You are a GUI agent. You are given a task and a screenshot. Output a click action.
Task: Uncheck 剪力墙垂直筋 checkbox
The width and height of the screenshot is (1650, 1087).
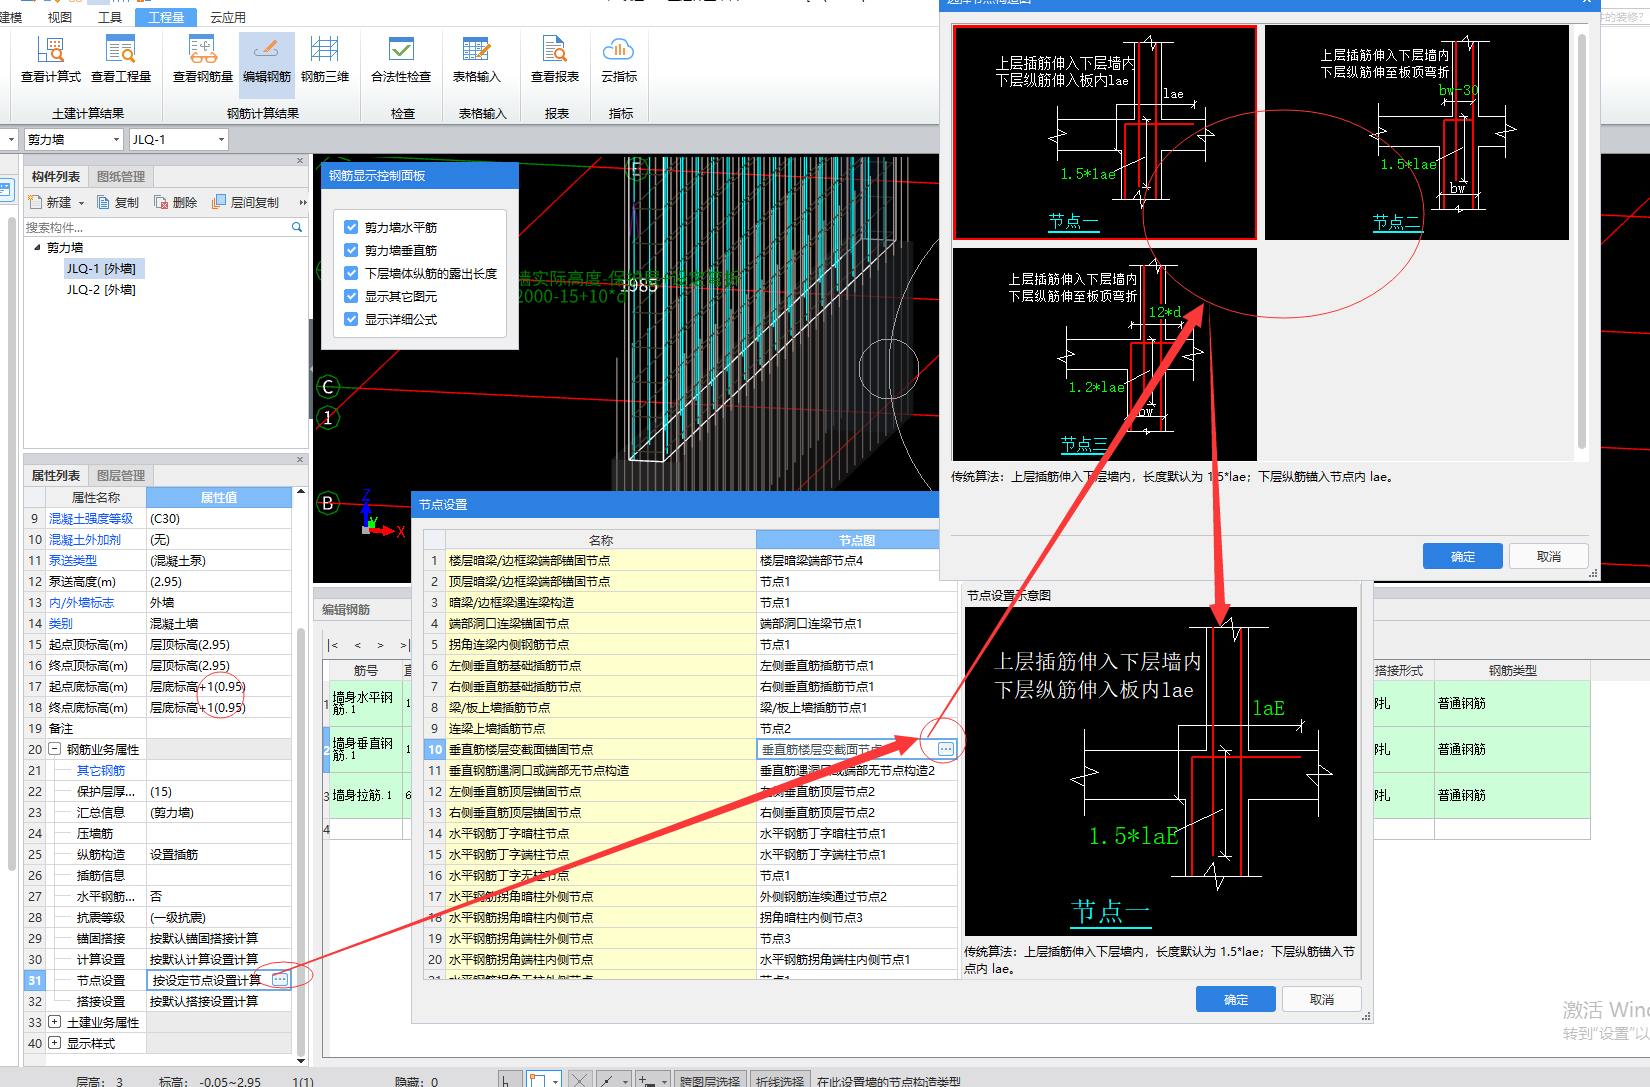point(351,250)
